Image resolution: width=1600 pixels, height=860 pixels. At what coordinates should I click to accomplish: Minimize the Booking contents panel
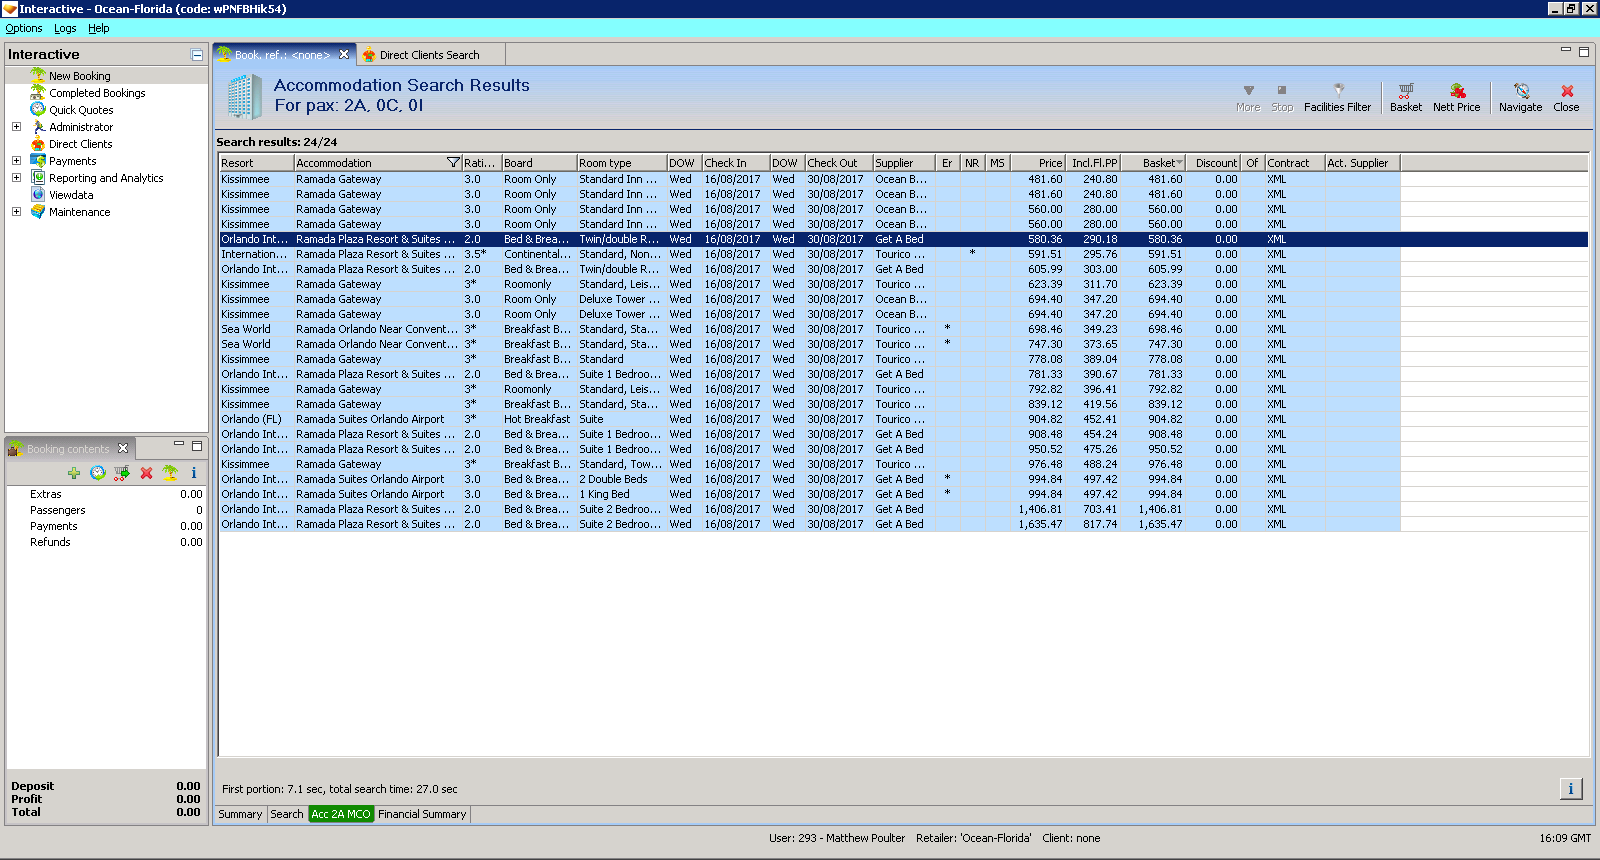pos(179,445)
